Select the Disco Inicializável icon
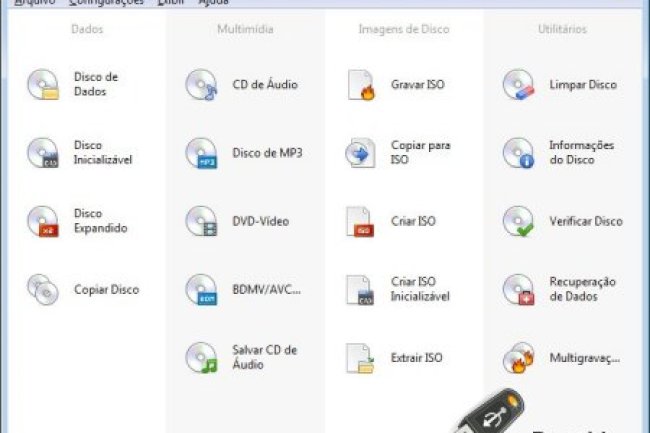This screenshot has height=433, width=650. [44, 153]
